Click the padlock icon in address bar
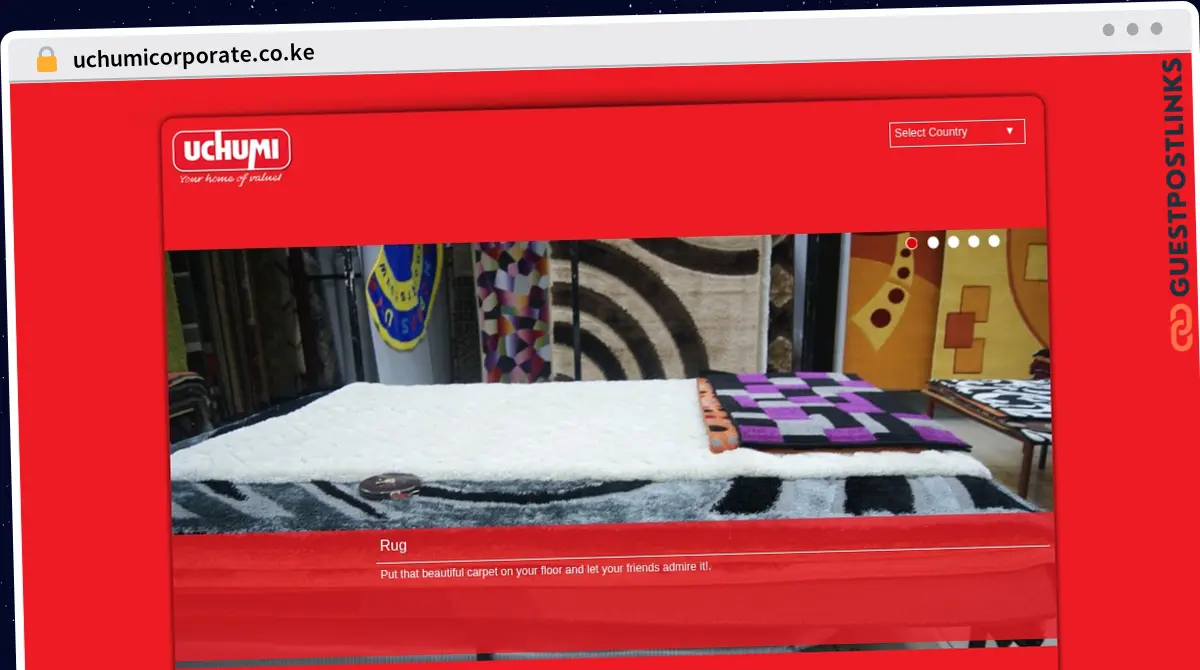Viewport: 1200px width, 670px height. (47, 60)
